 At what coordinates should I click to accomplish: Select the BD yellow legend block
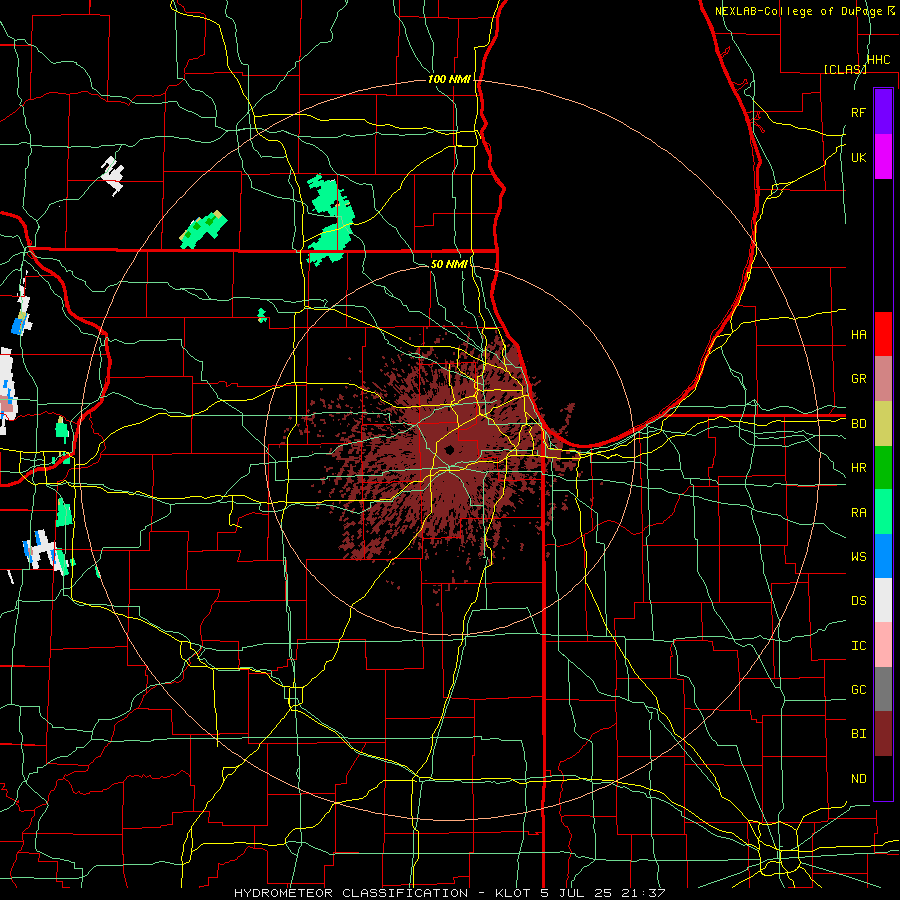883,423
